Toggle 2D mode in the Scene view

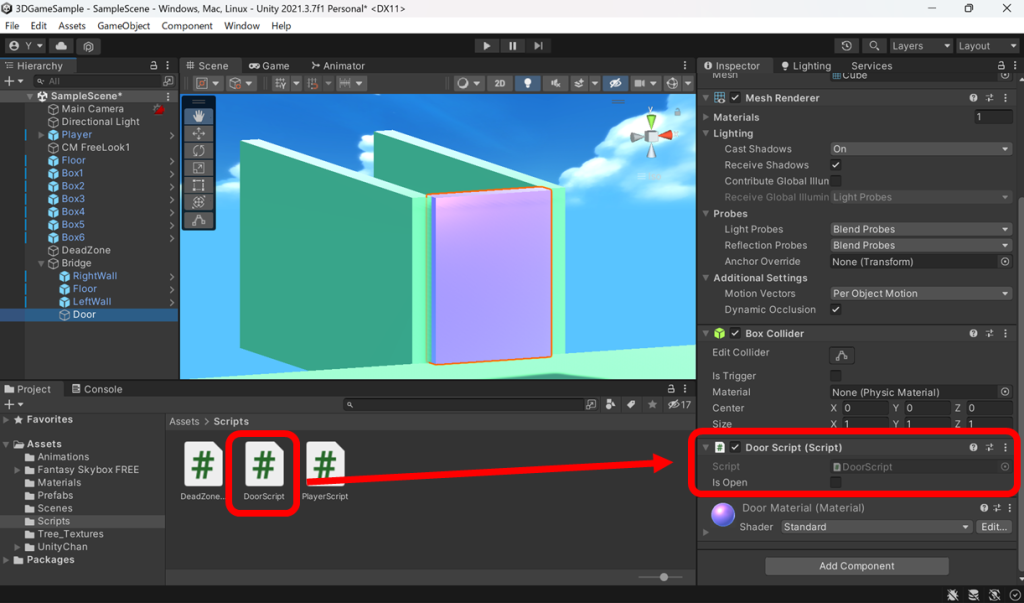point(500,83)
